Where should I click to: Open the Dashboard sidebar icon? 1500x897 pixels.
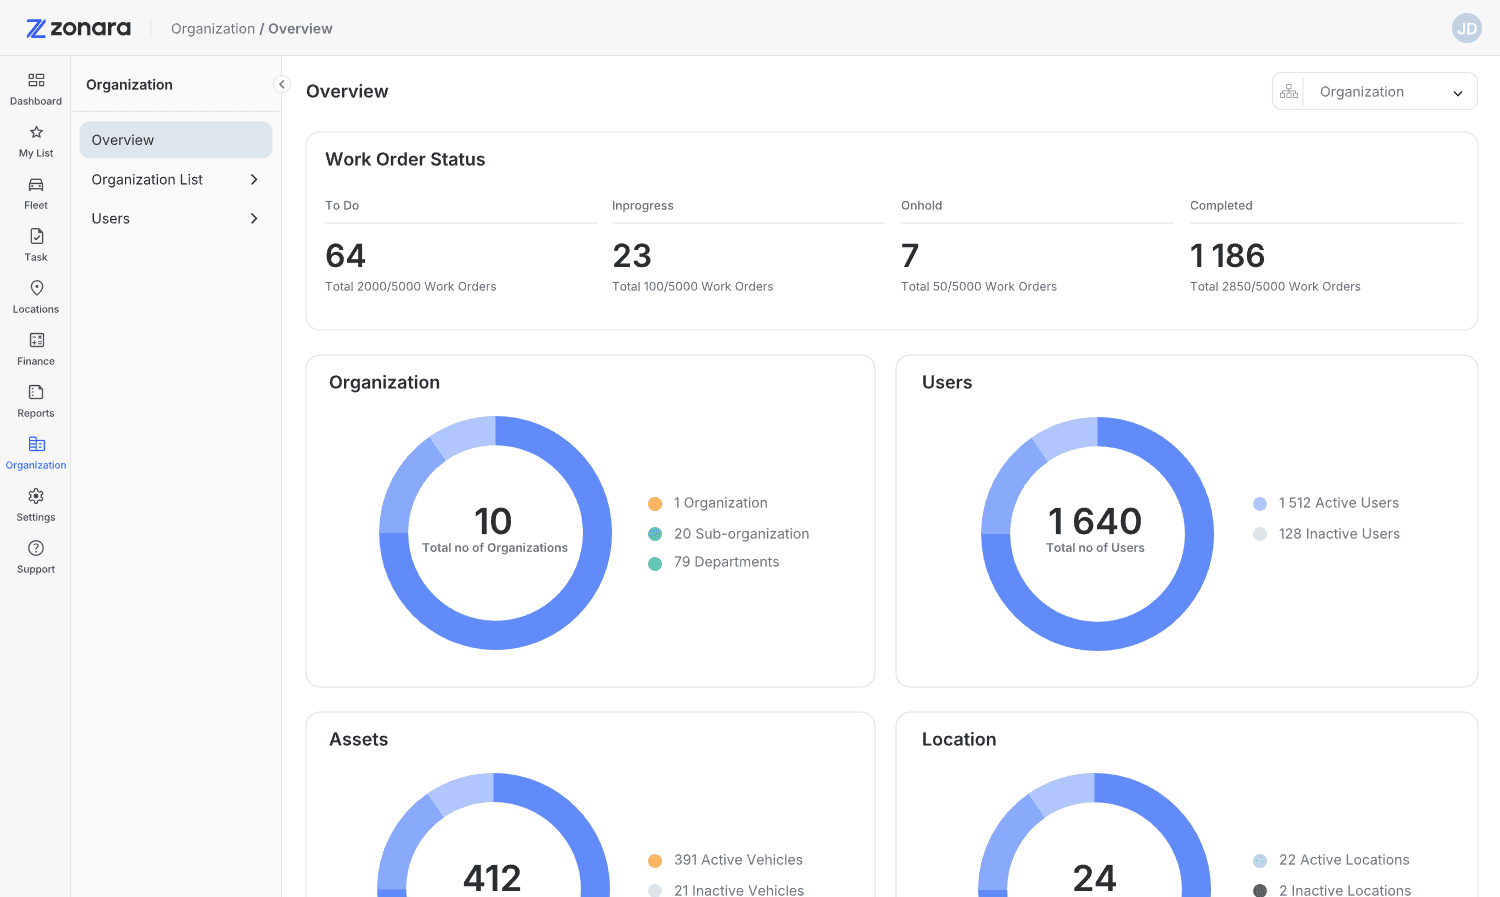point(36,80)
